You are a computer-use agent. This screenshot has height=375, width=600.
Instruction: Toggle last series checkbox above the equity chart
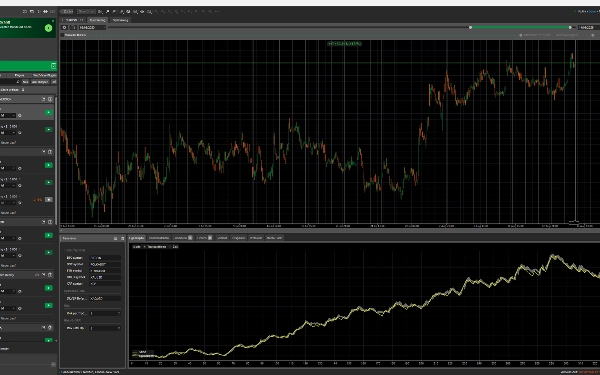[174, 247]
